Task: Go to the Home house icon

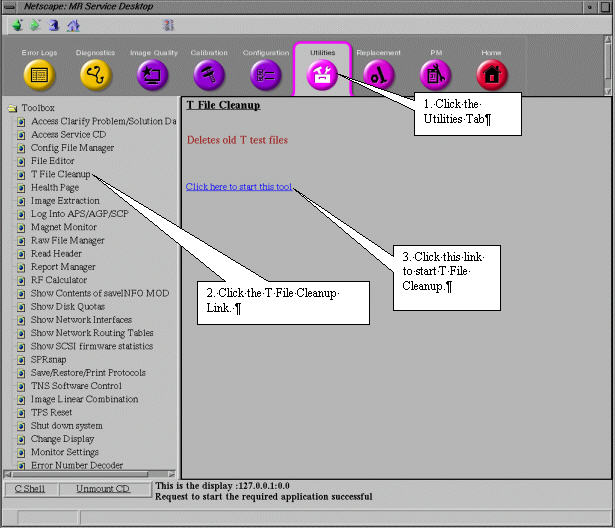Action: (491, 74)
